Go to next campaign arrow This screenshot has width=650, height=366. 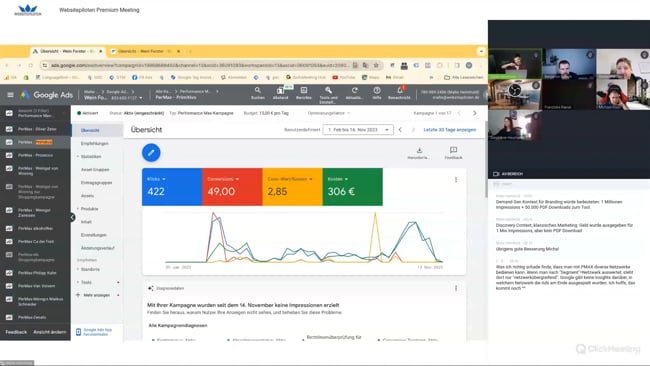475,113
